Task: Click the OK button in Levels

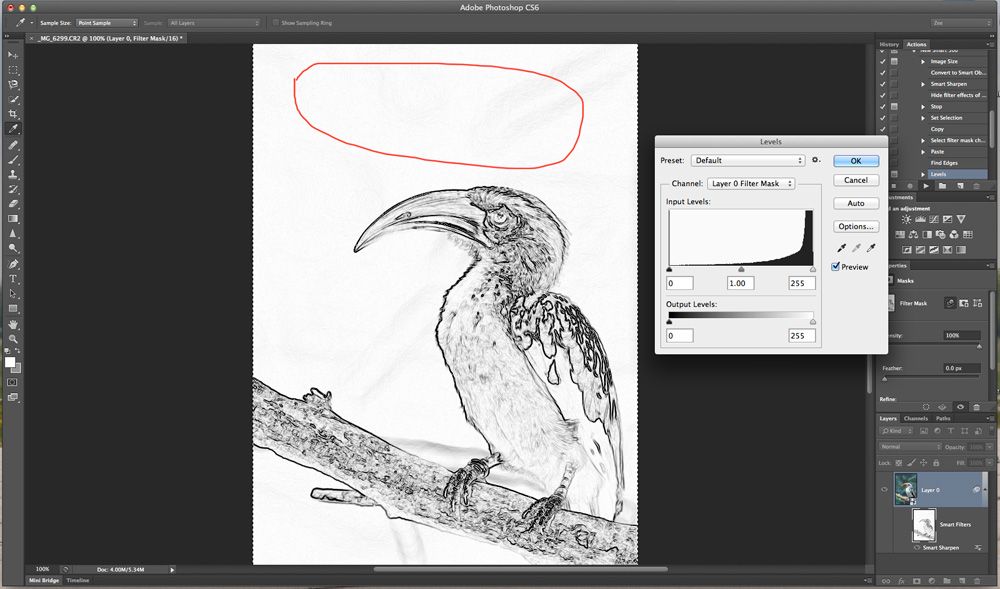Action: 855,160
